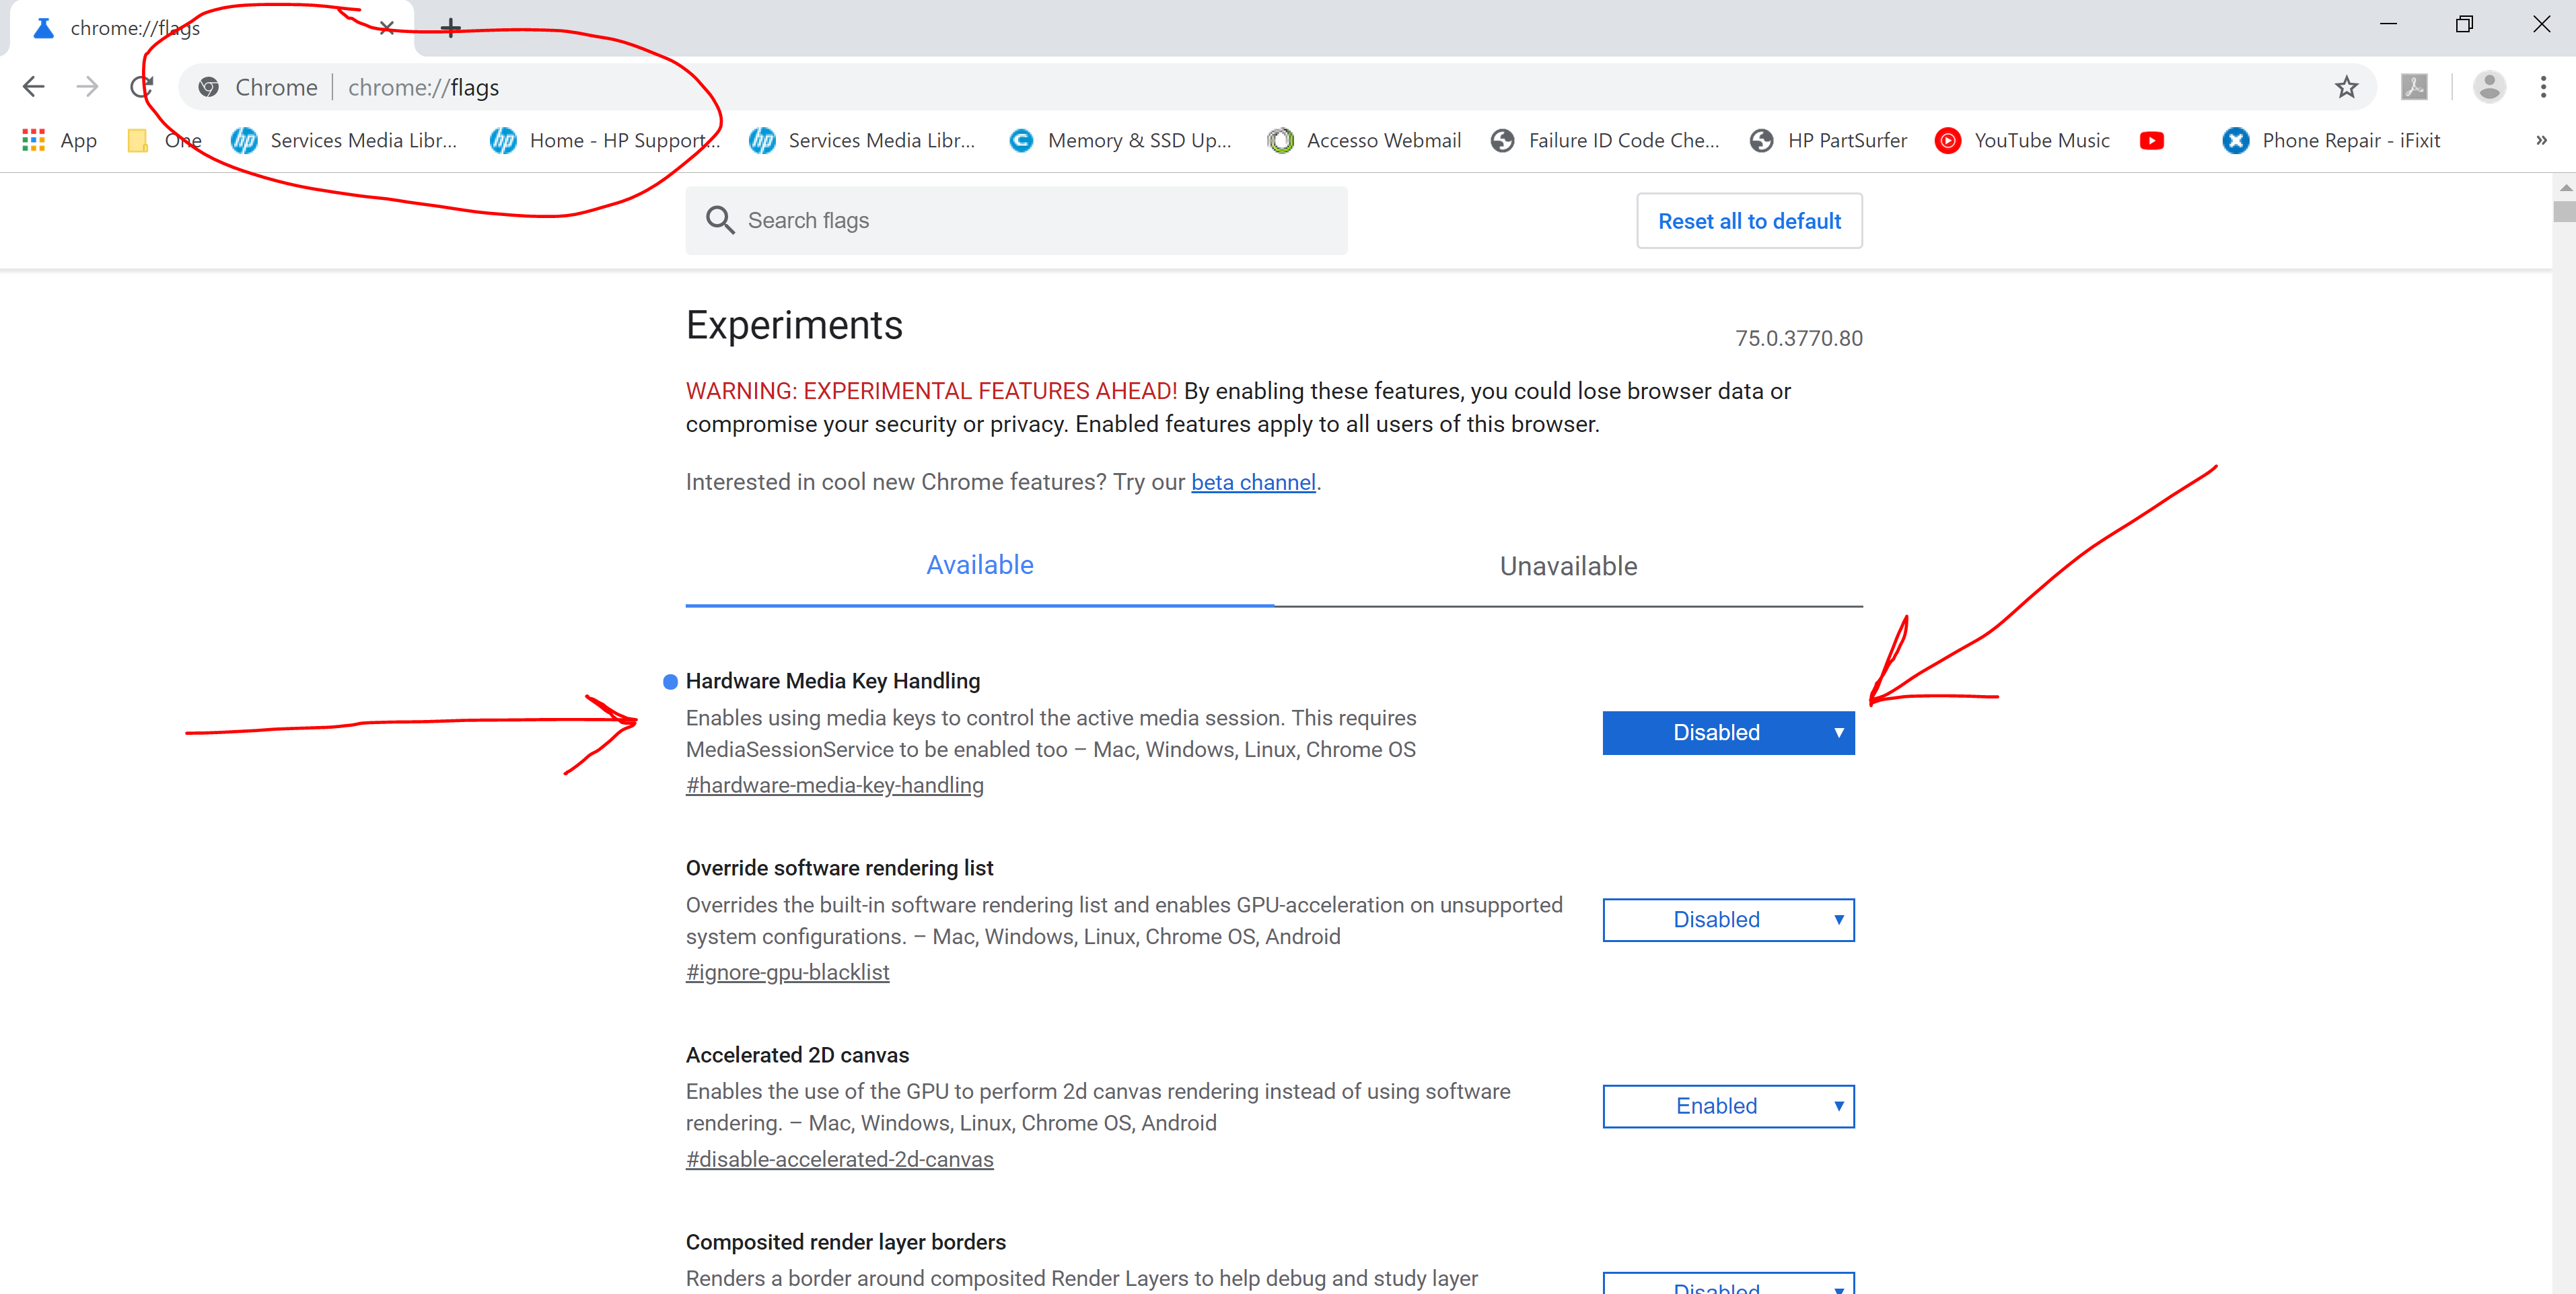Open Chrome's three-dot menu

tap(2543, 87)
